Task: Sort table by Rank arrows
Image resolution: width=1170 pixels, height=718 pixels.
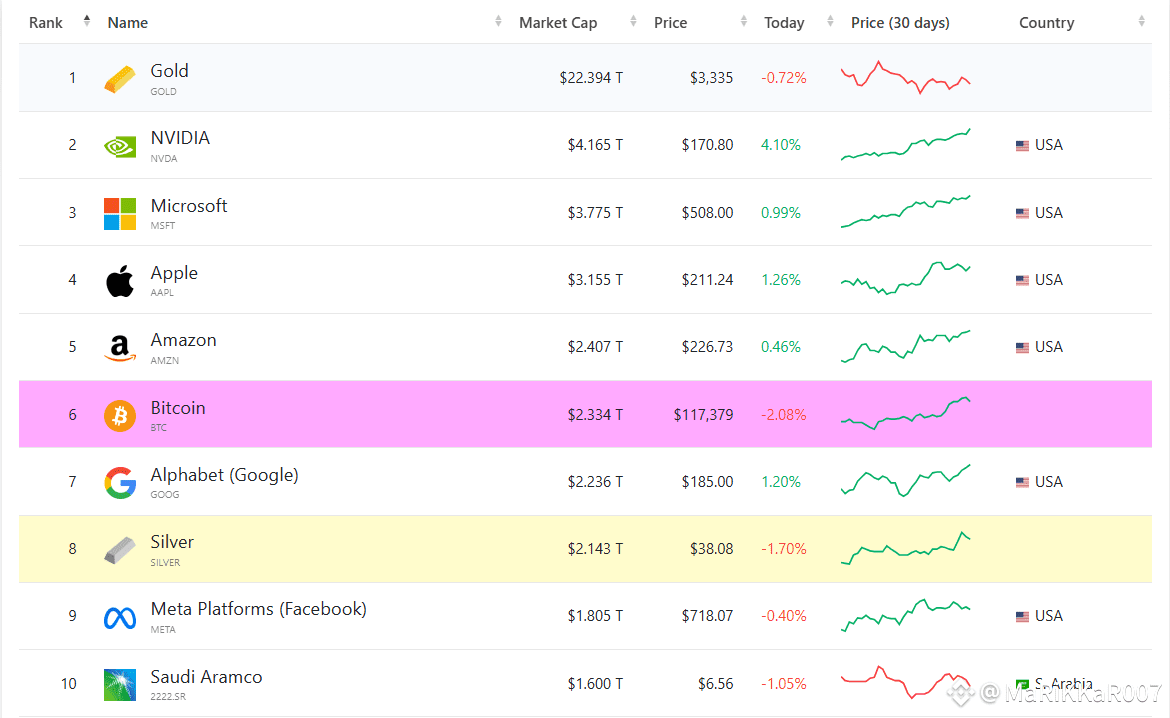Action: tap(87, 21)
